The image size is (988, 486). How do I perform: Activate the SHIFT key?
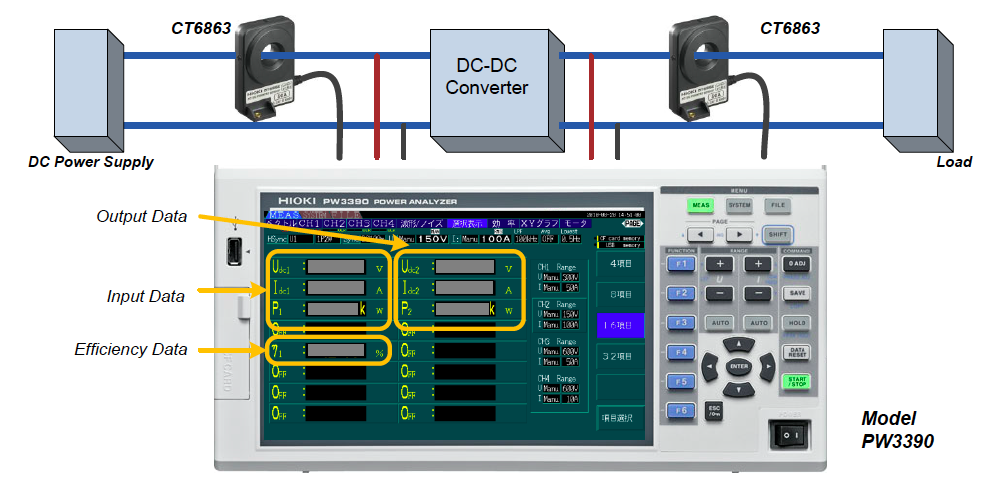777,234
